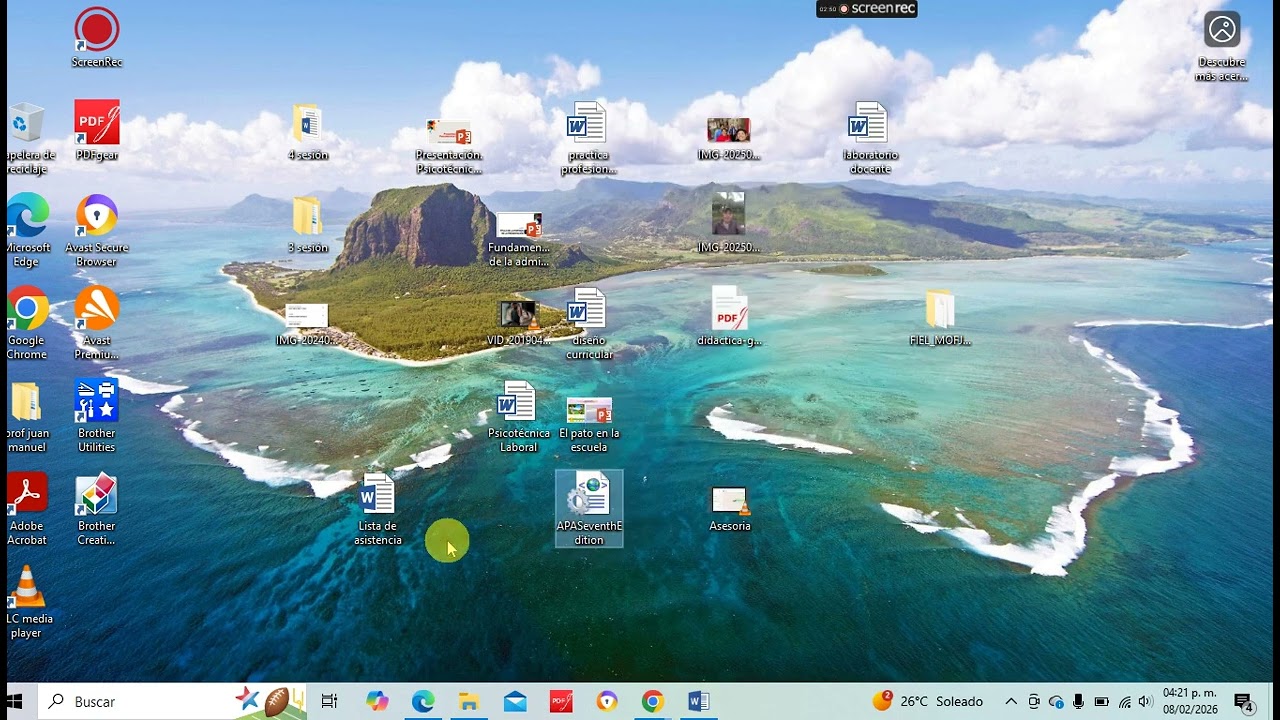Launch Copilot from the taskbar

coord(377,701)
